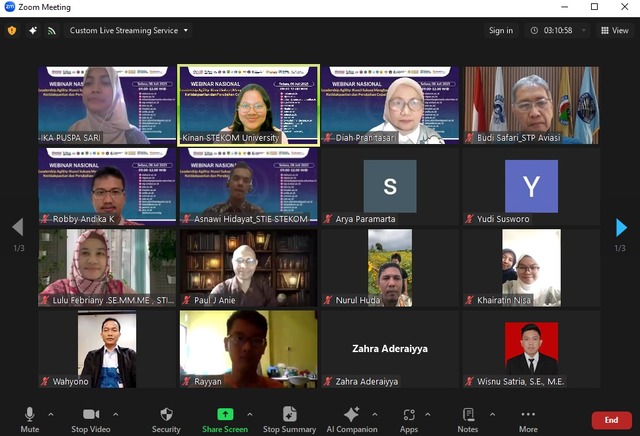Click the Sign in button
Screen dimensions: 640x436
point(501,30)
